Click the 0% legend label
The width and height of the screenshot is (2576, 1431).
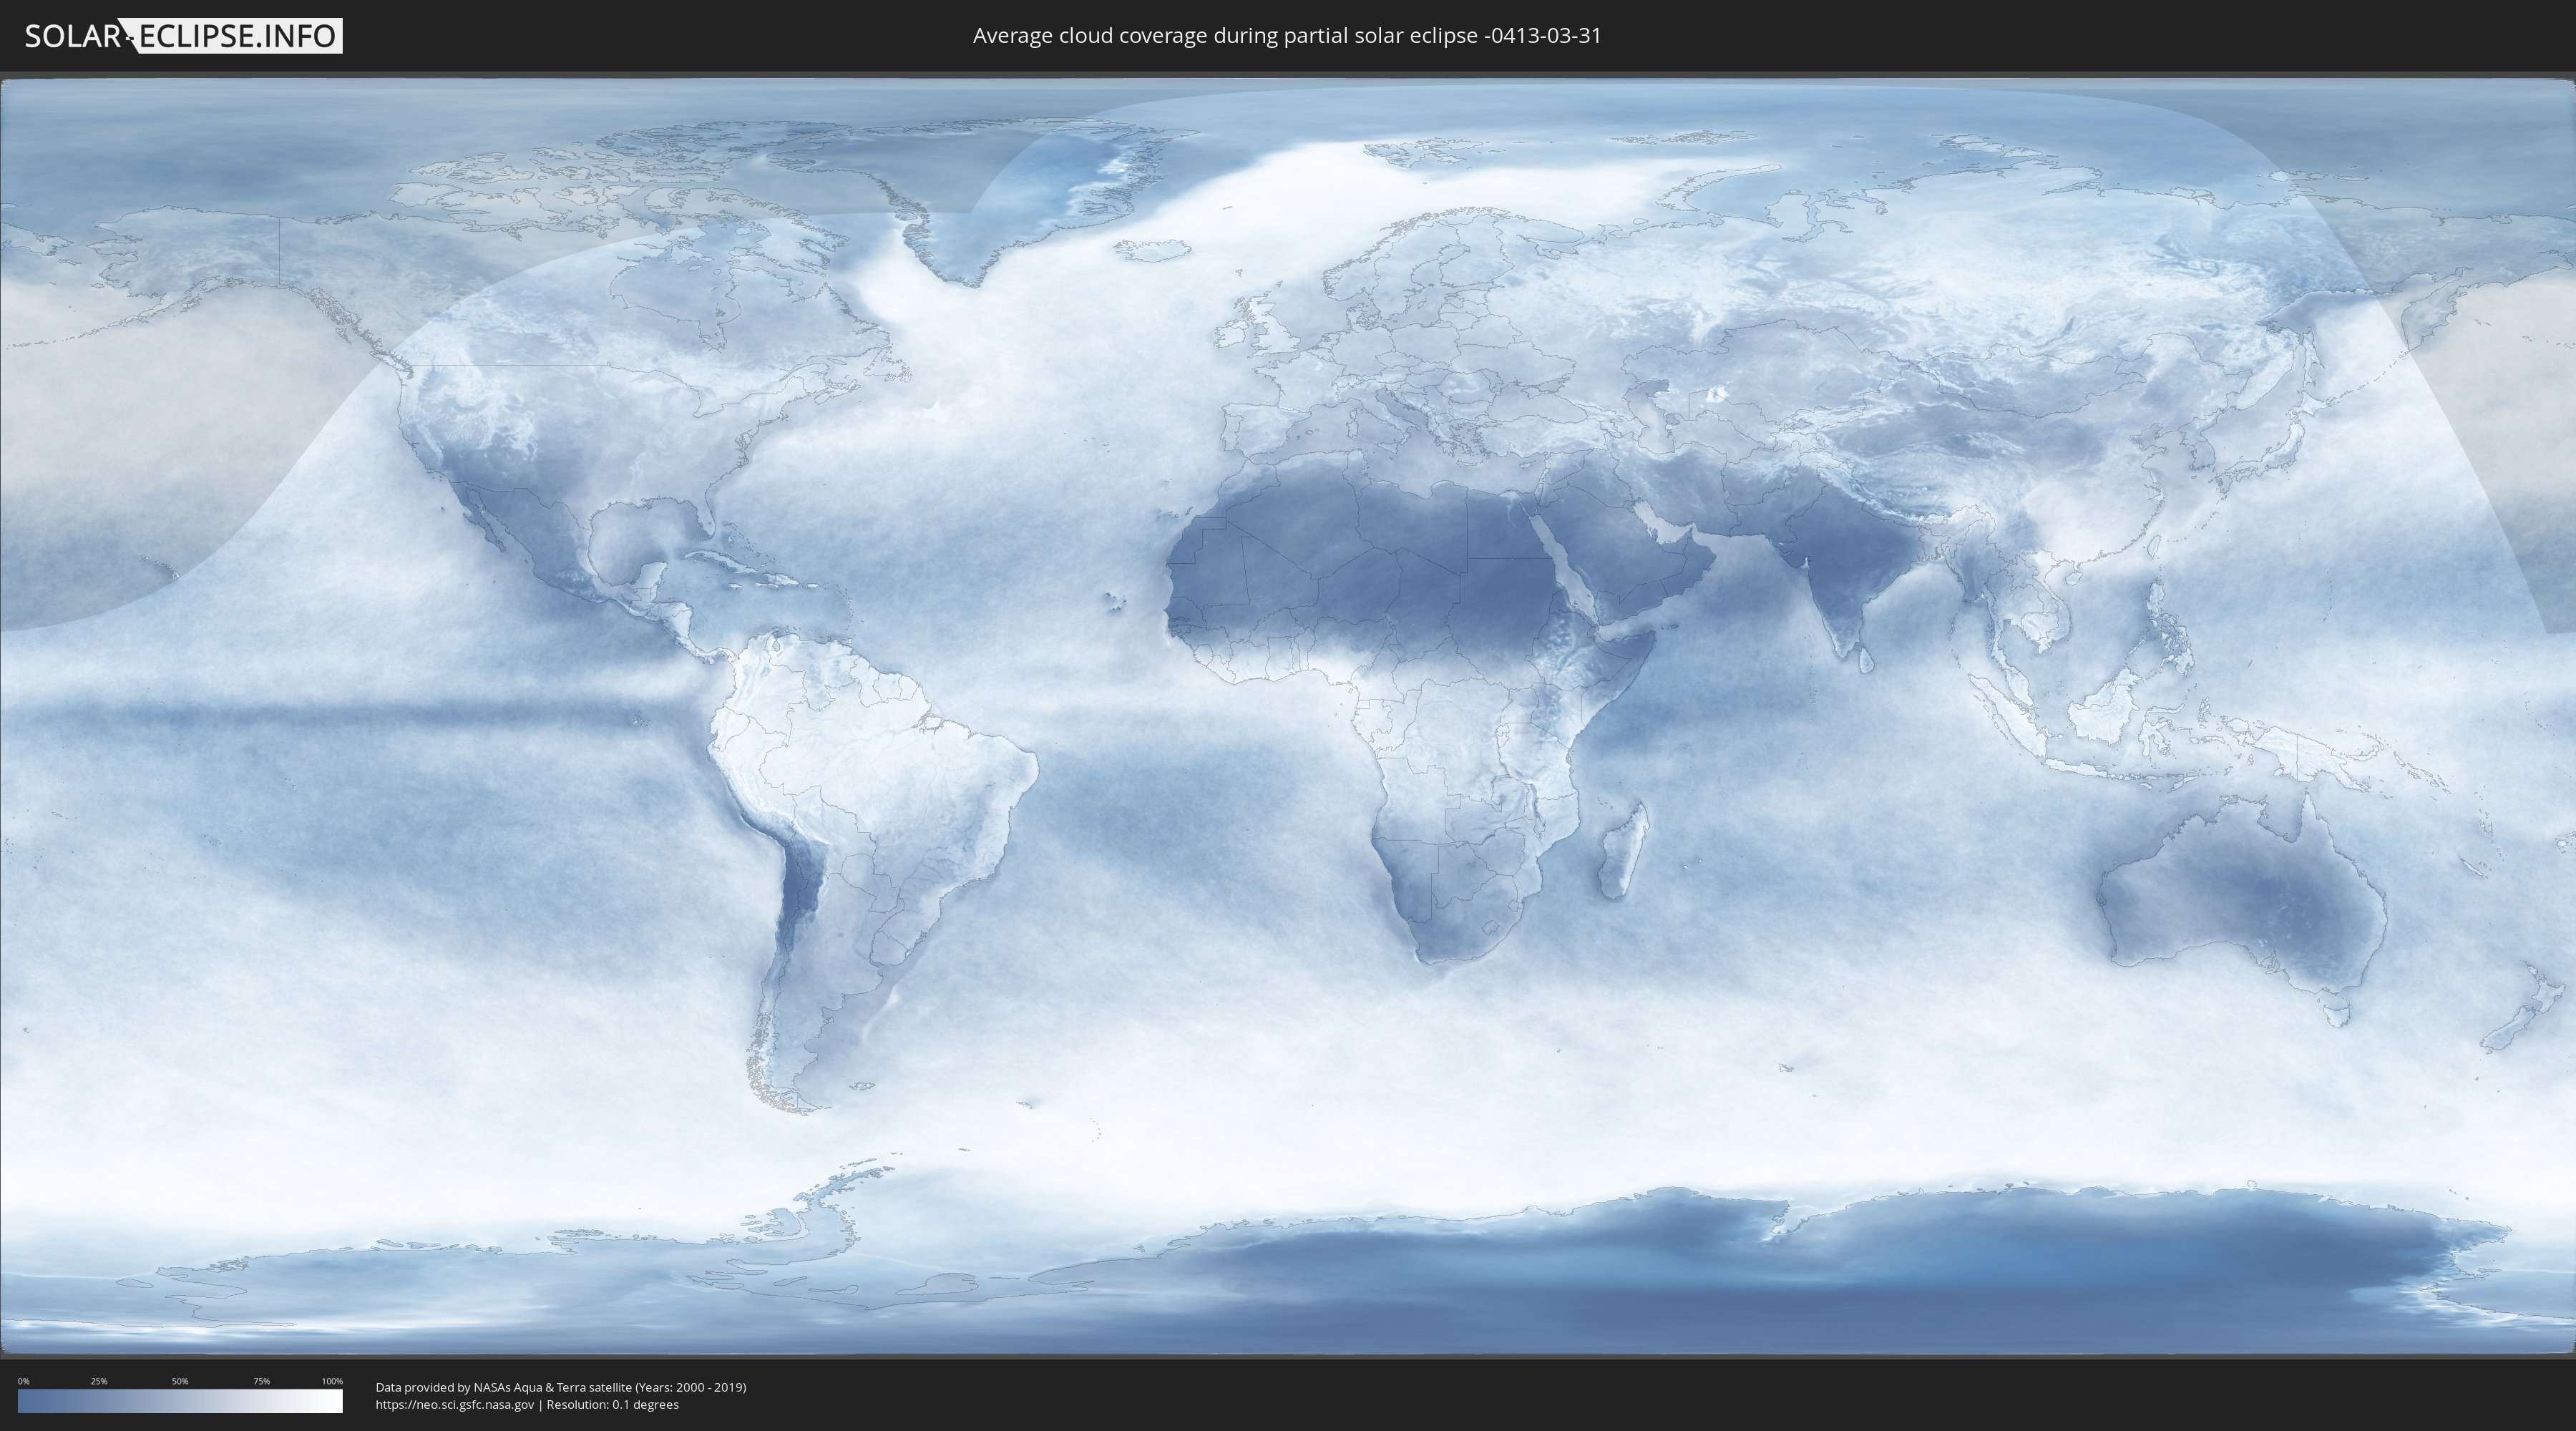click(x=23, y=1381)
